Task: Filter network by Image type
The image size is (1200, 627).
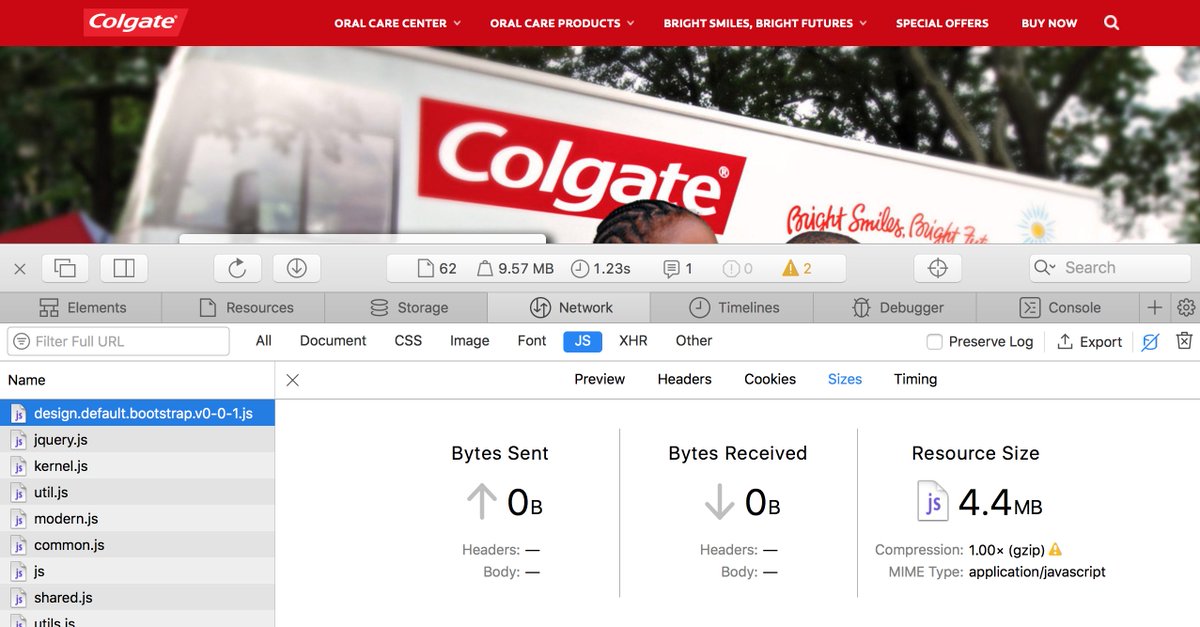Action: [x=469, y=341]
